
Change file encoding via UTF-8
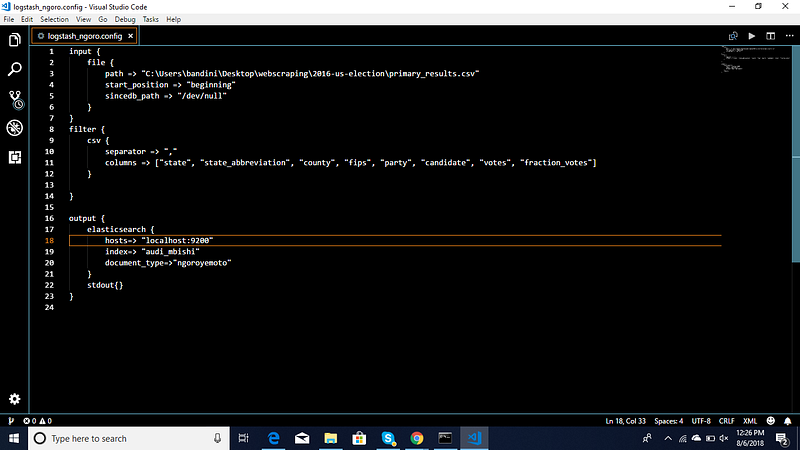(701, 421)
